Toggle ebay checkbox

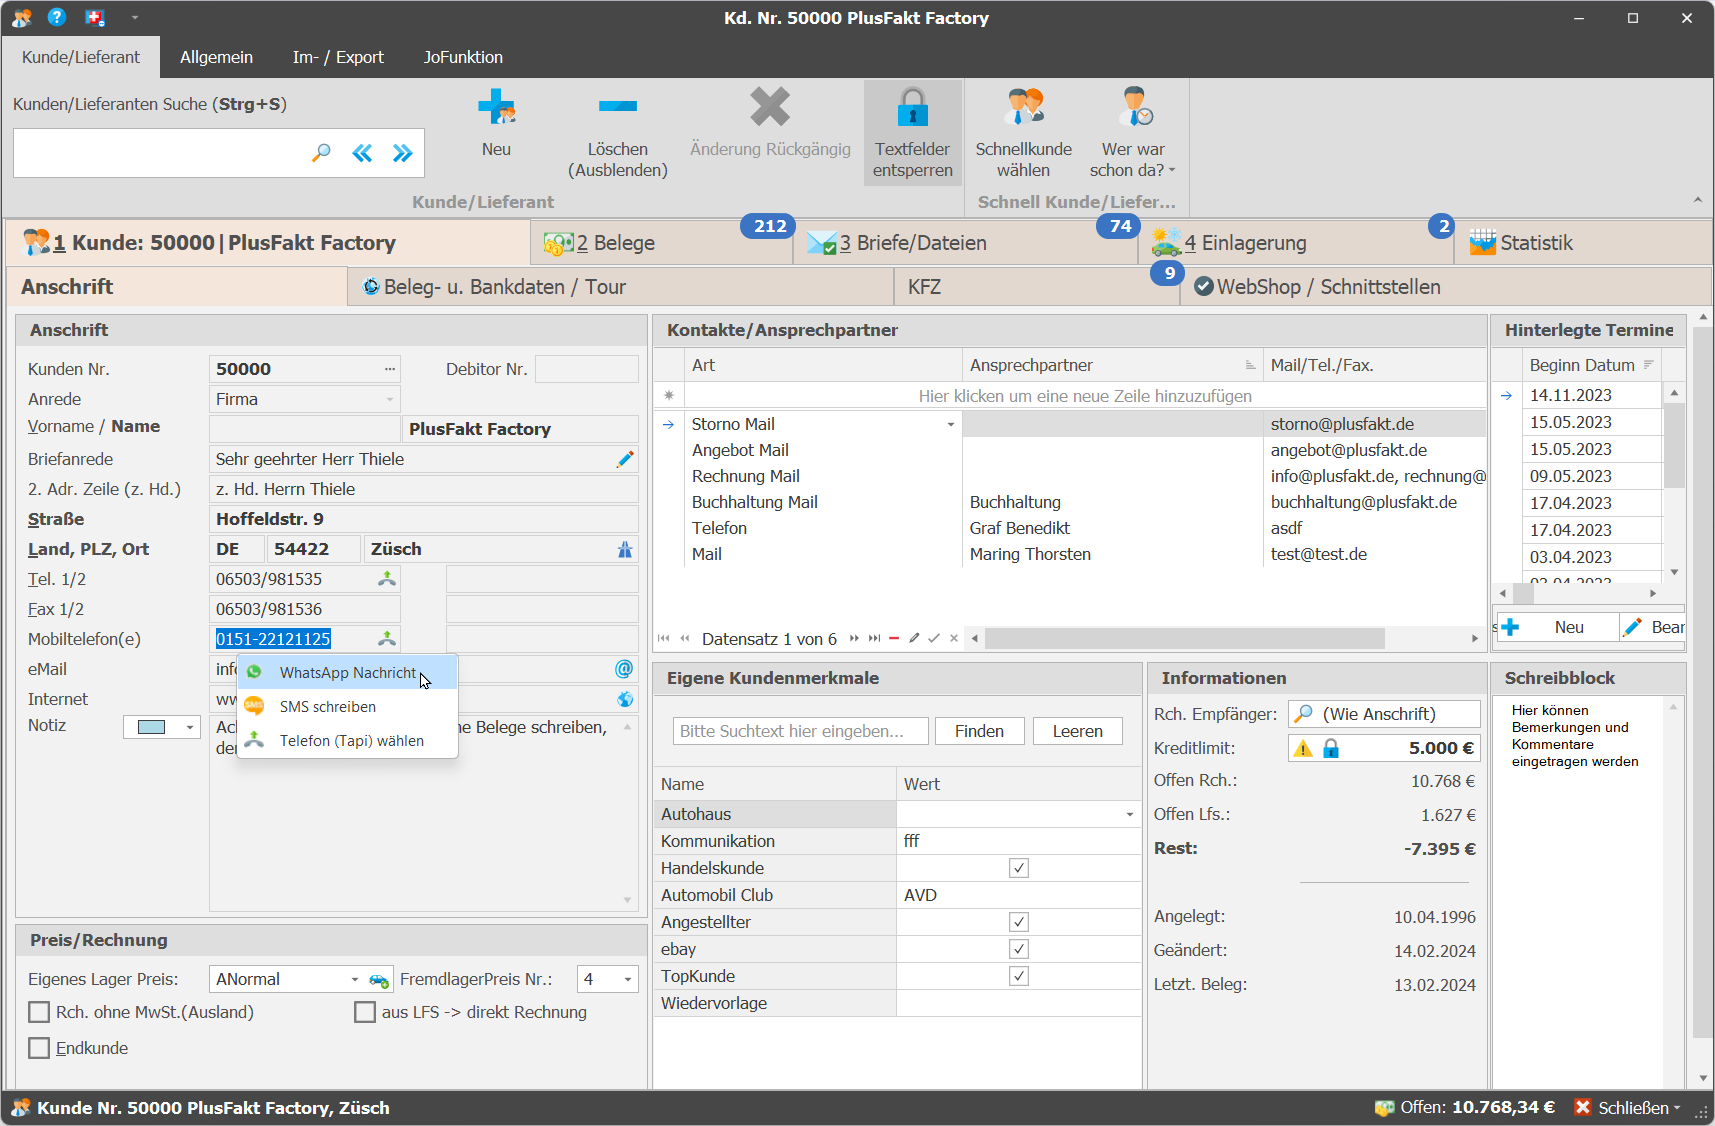(x=1019, y=949)
